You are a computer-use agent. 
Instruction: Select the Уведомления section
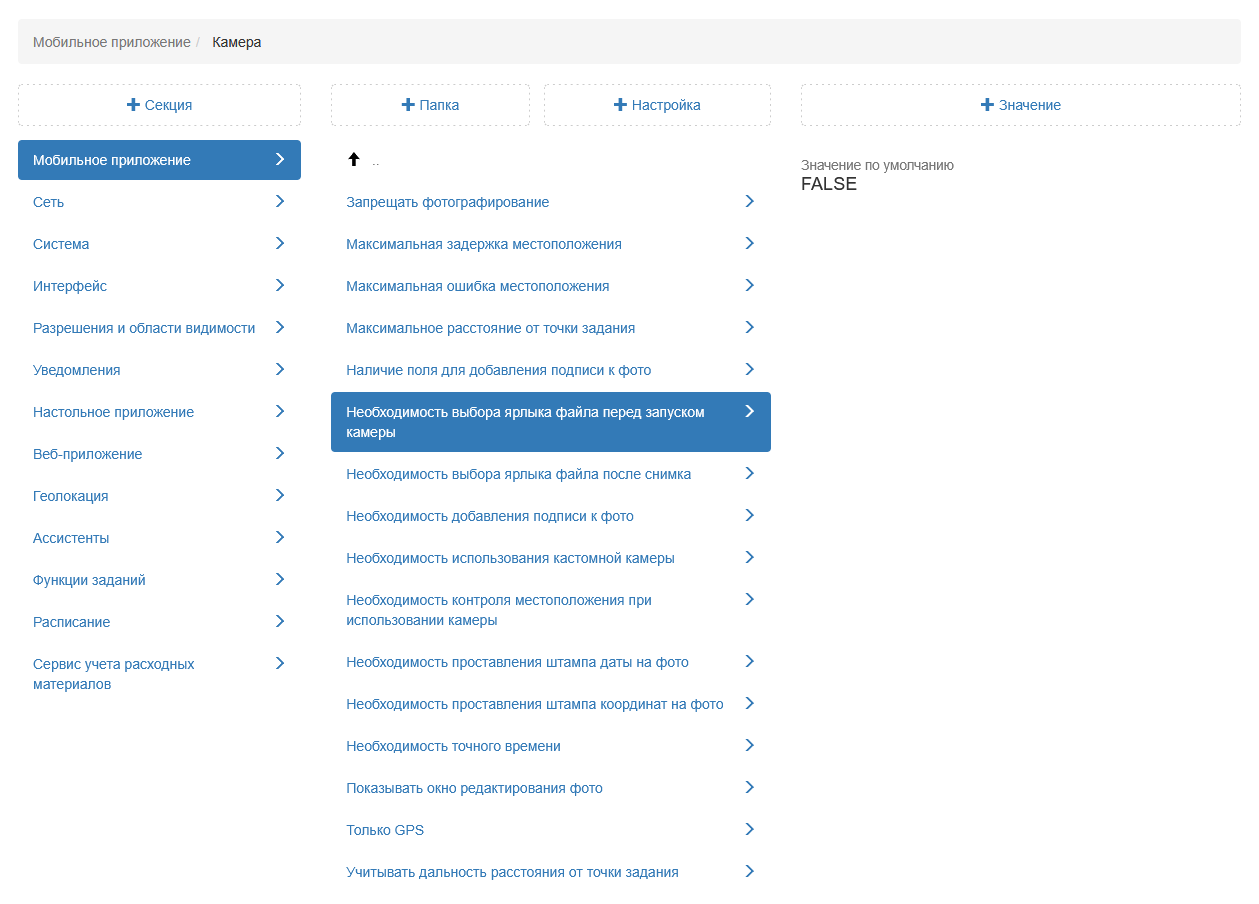click(x=77, y=370)
